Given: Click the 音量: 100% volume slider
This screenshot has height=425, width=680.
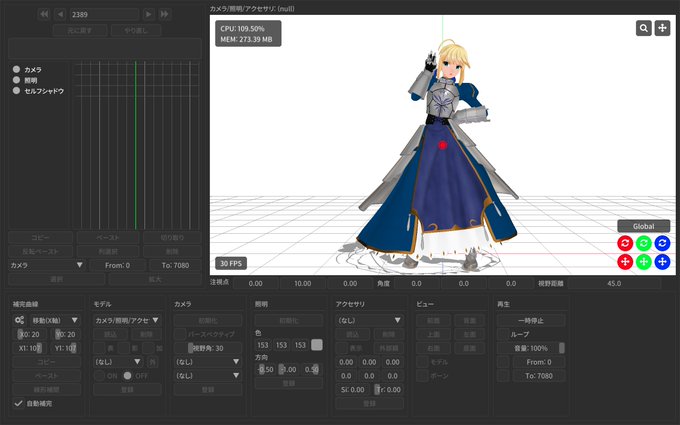Looking at the screenshot, I should tap(531, 348).
